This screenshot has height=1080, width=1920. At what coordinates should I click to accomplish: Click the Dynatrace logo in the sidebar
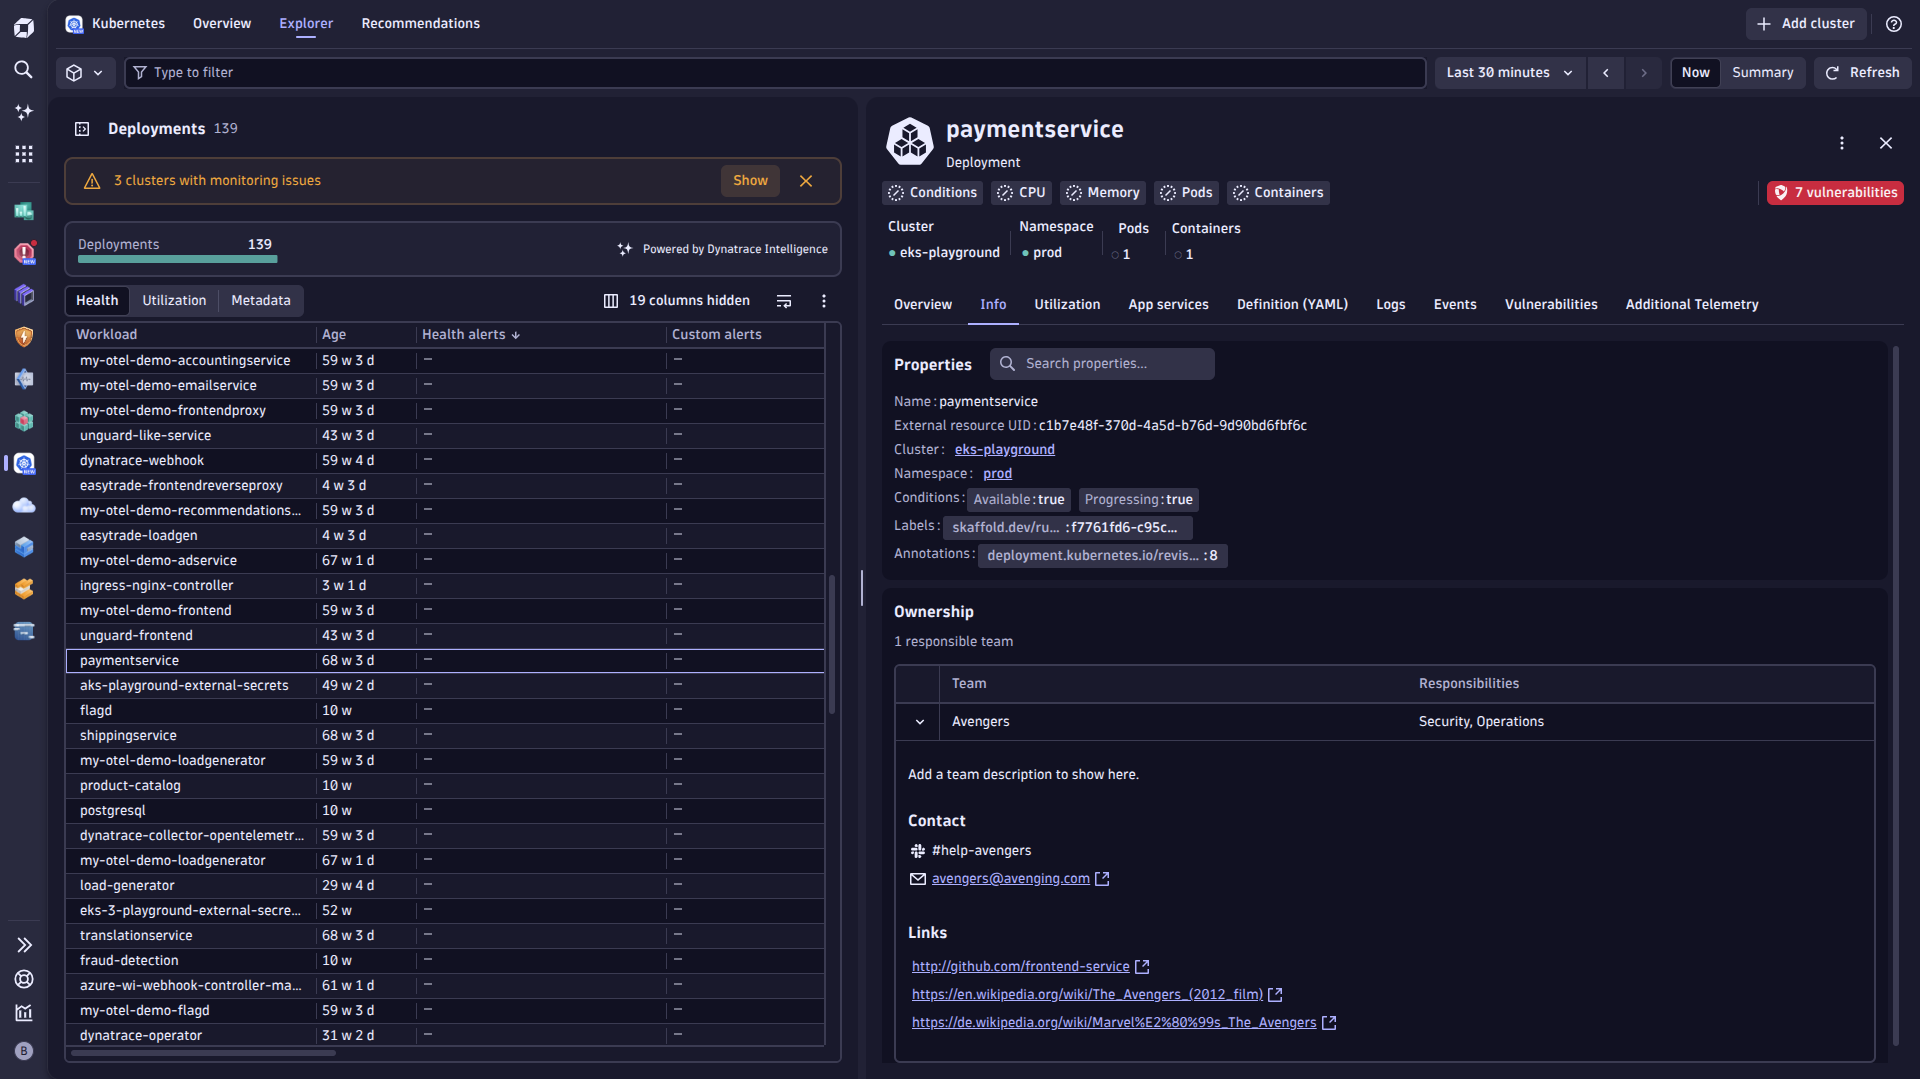[x=24, y=27]
